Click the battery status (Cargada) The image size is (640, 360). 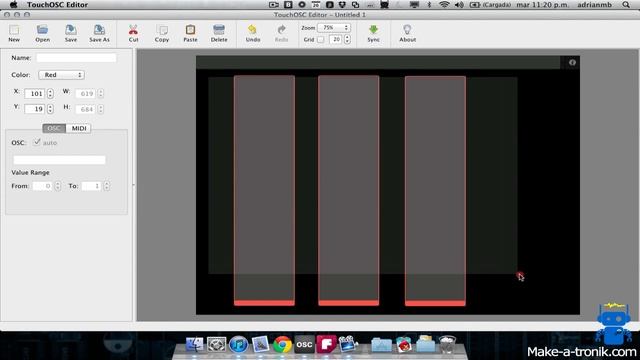coord(491,5)
